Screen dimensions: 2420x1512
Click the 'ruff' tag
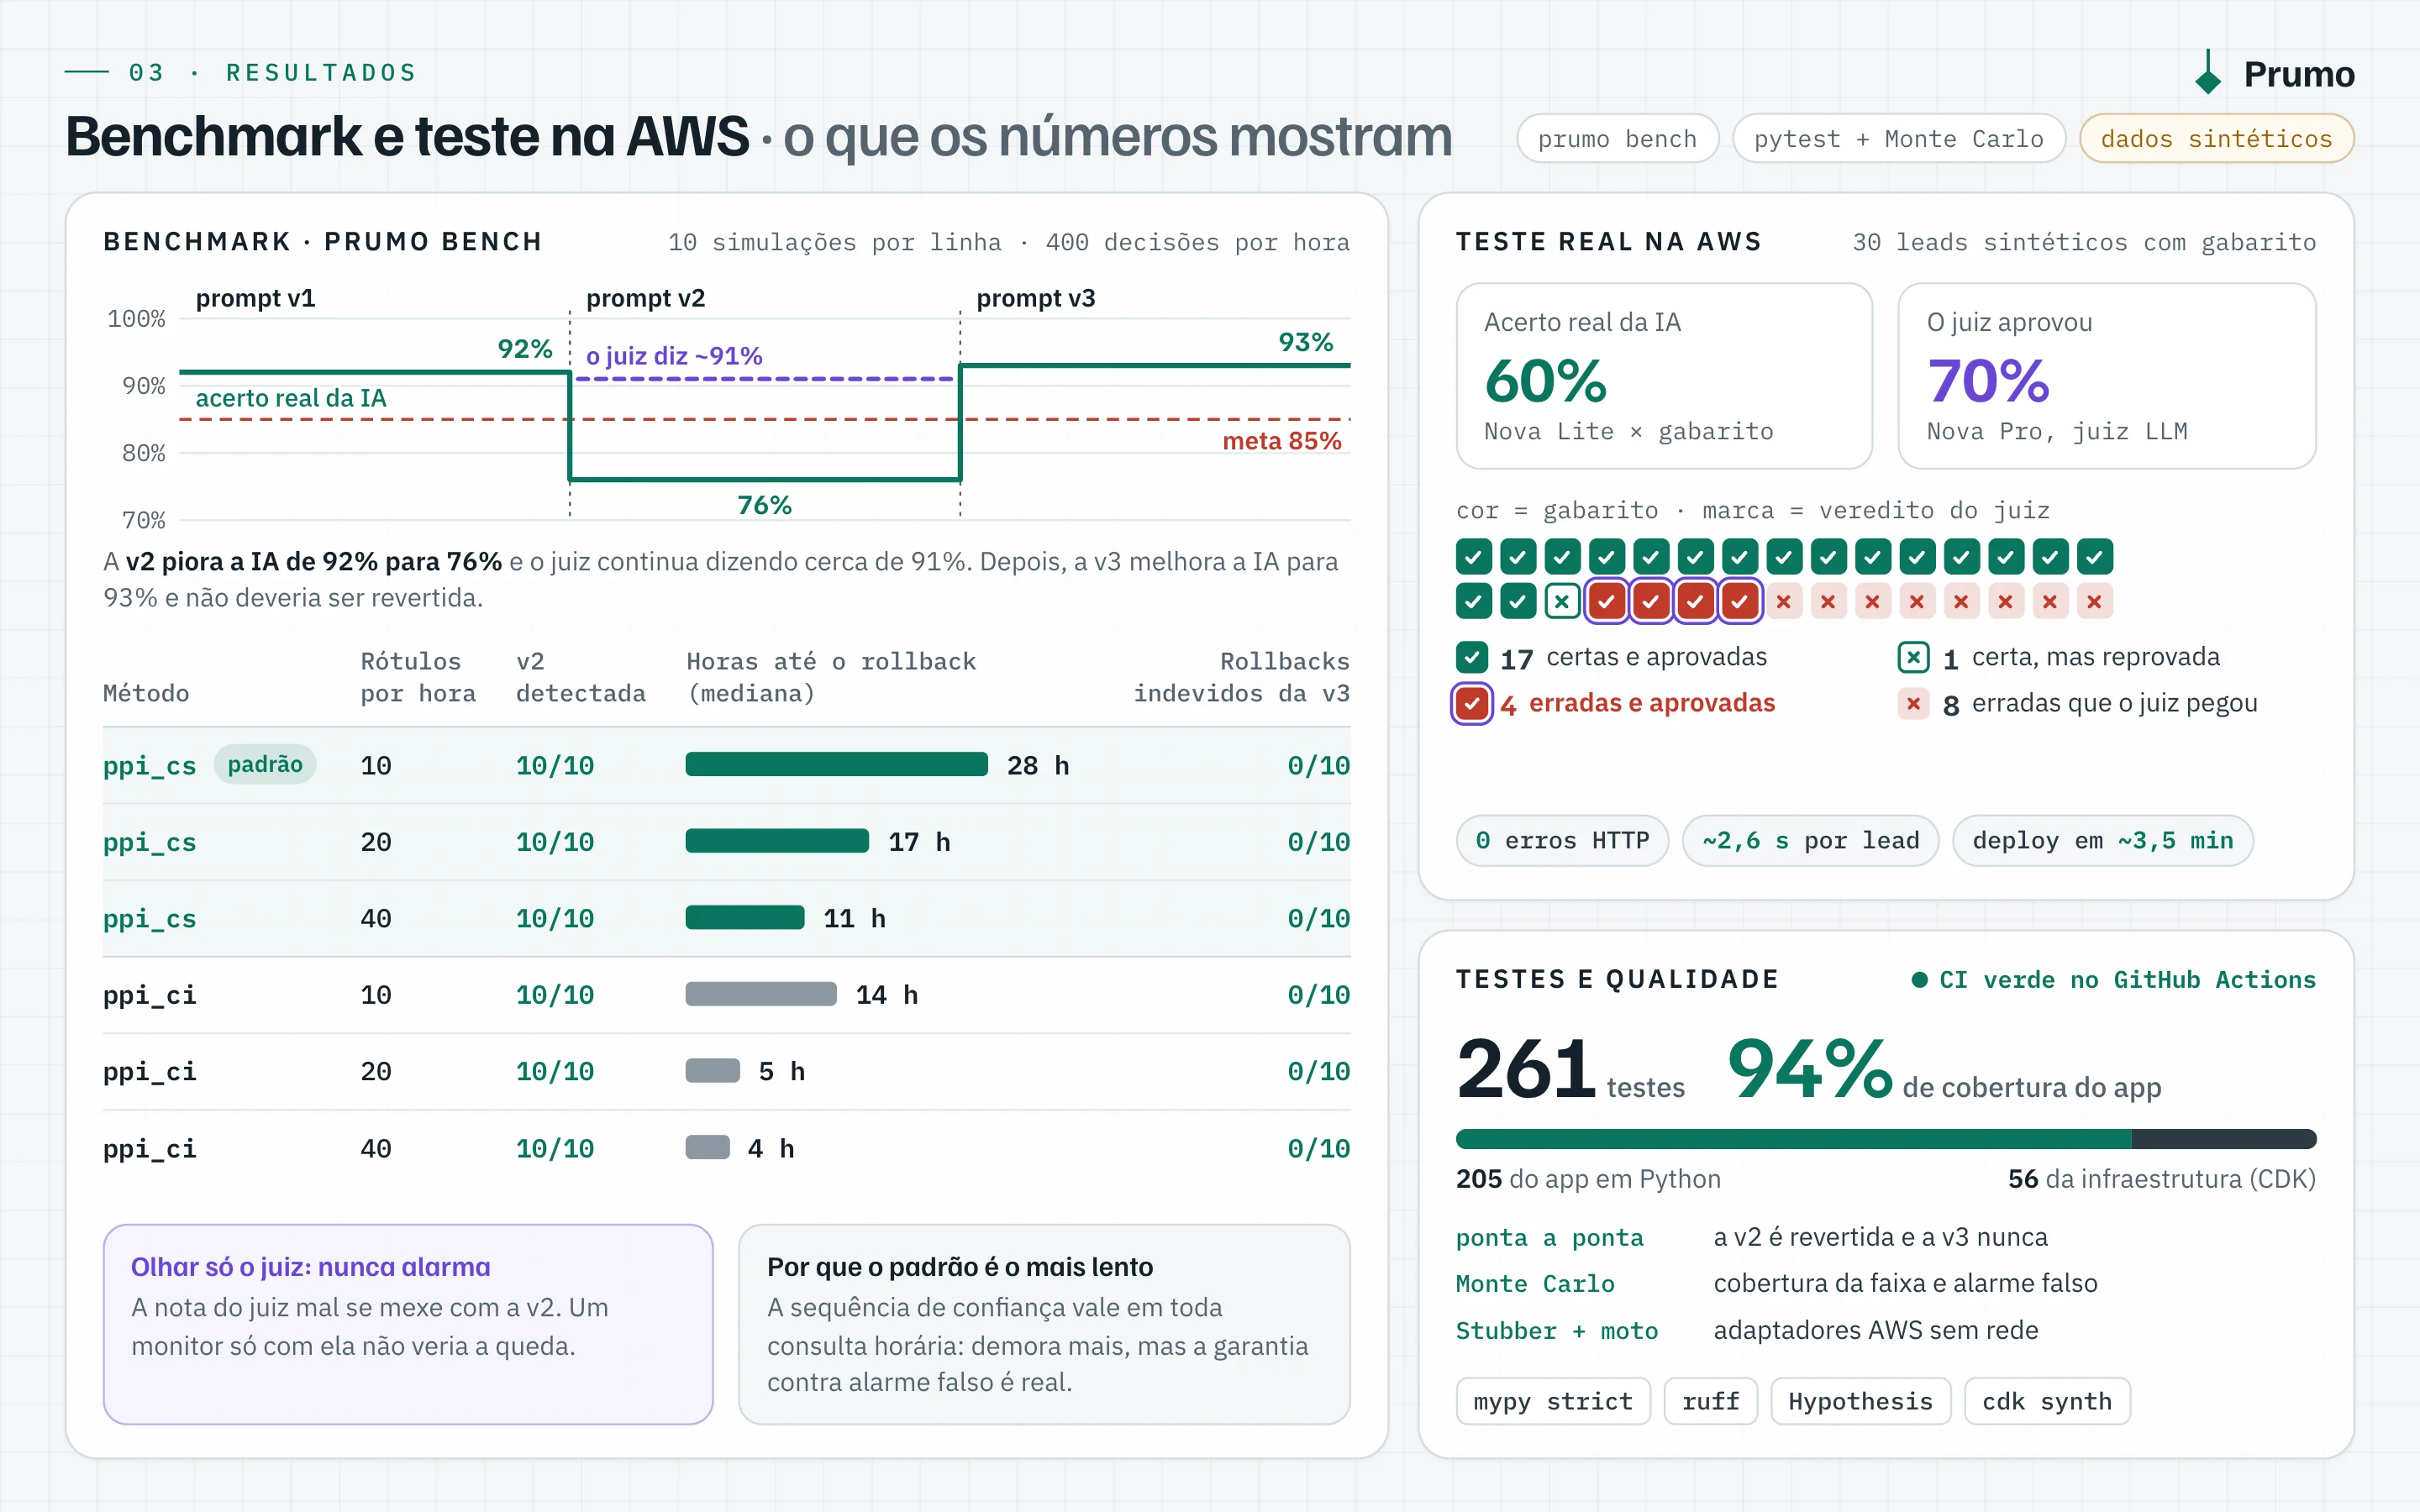click(1710, 1401)
